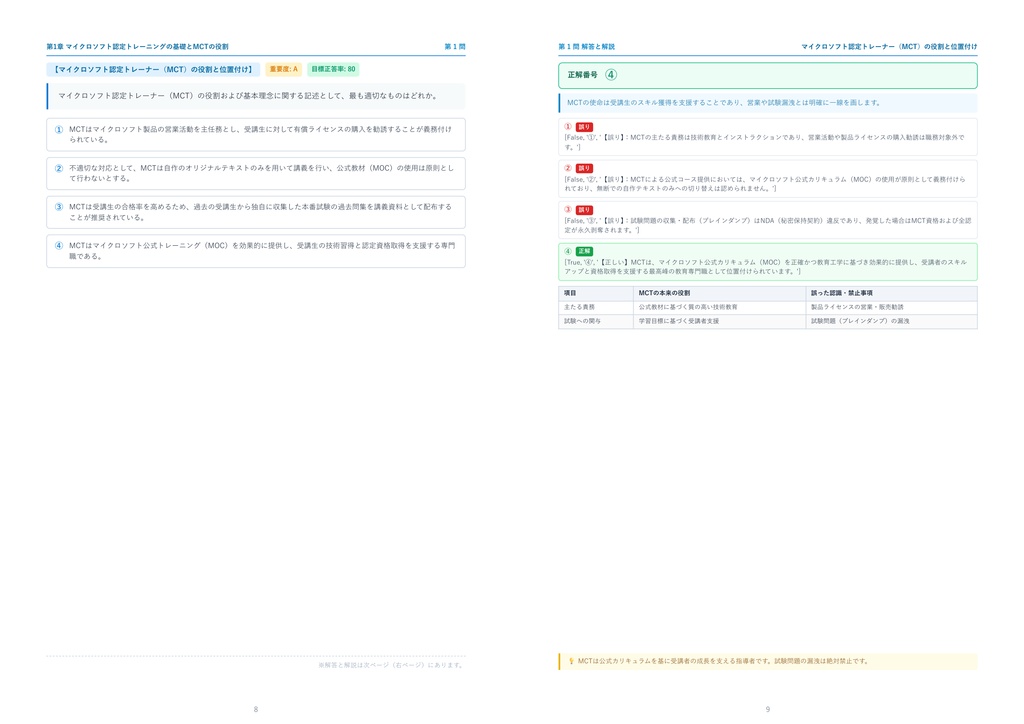
Task: Click the 目標正答率: 80 badge
Action: (333, 69)
